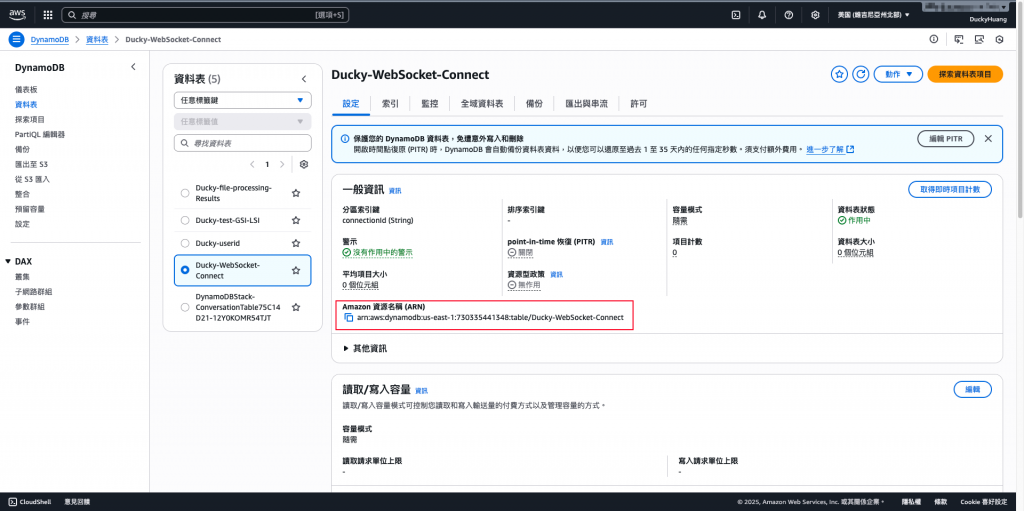Viewport: 1024px width, 511px height.
Task: Favorite the table using header star button
Action: tap(839, 74)
